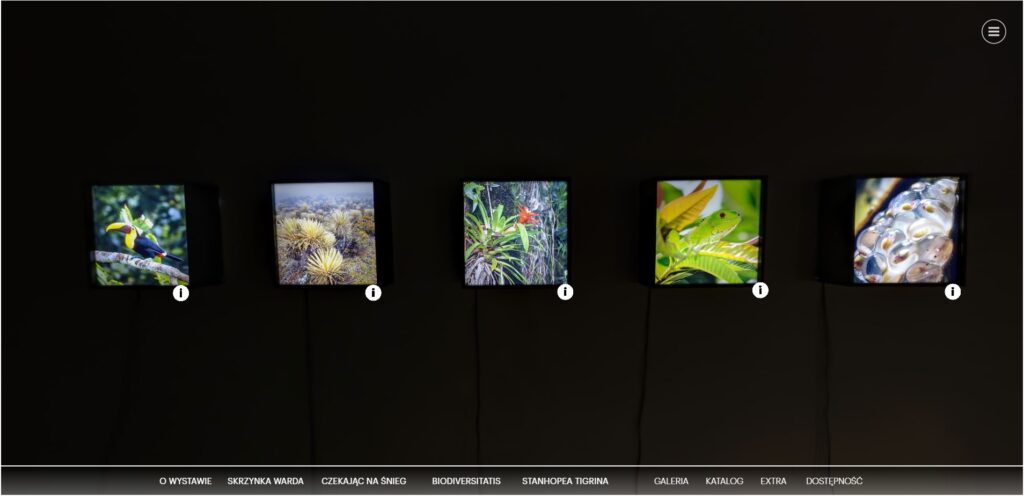Open the info icon for the spiky plants photo
Screen dimensions: 1024x496
coord(373,293)
